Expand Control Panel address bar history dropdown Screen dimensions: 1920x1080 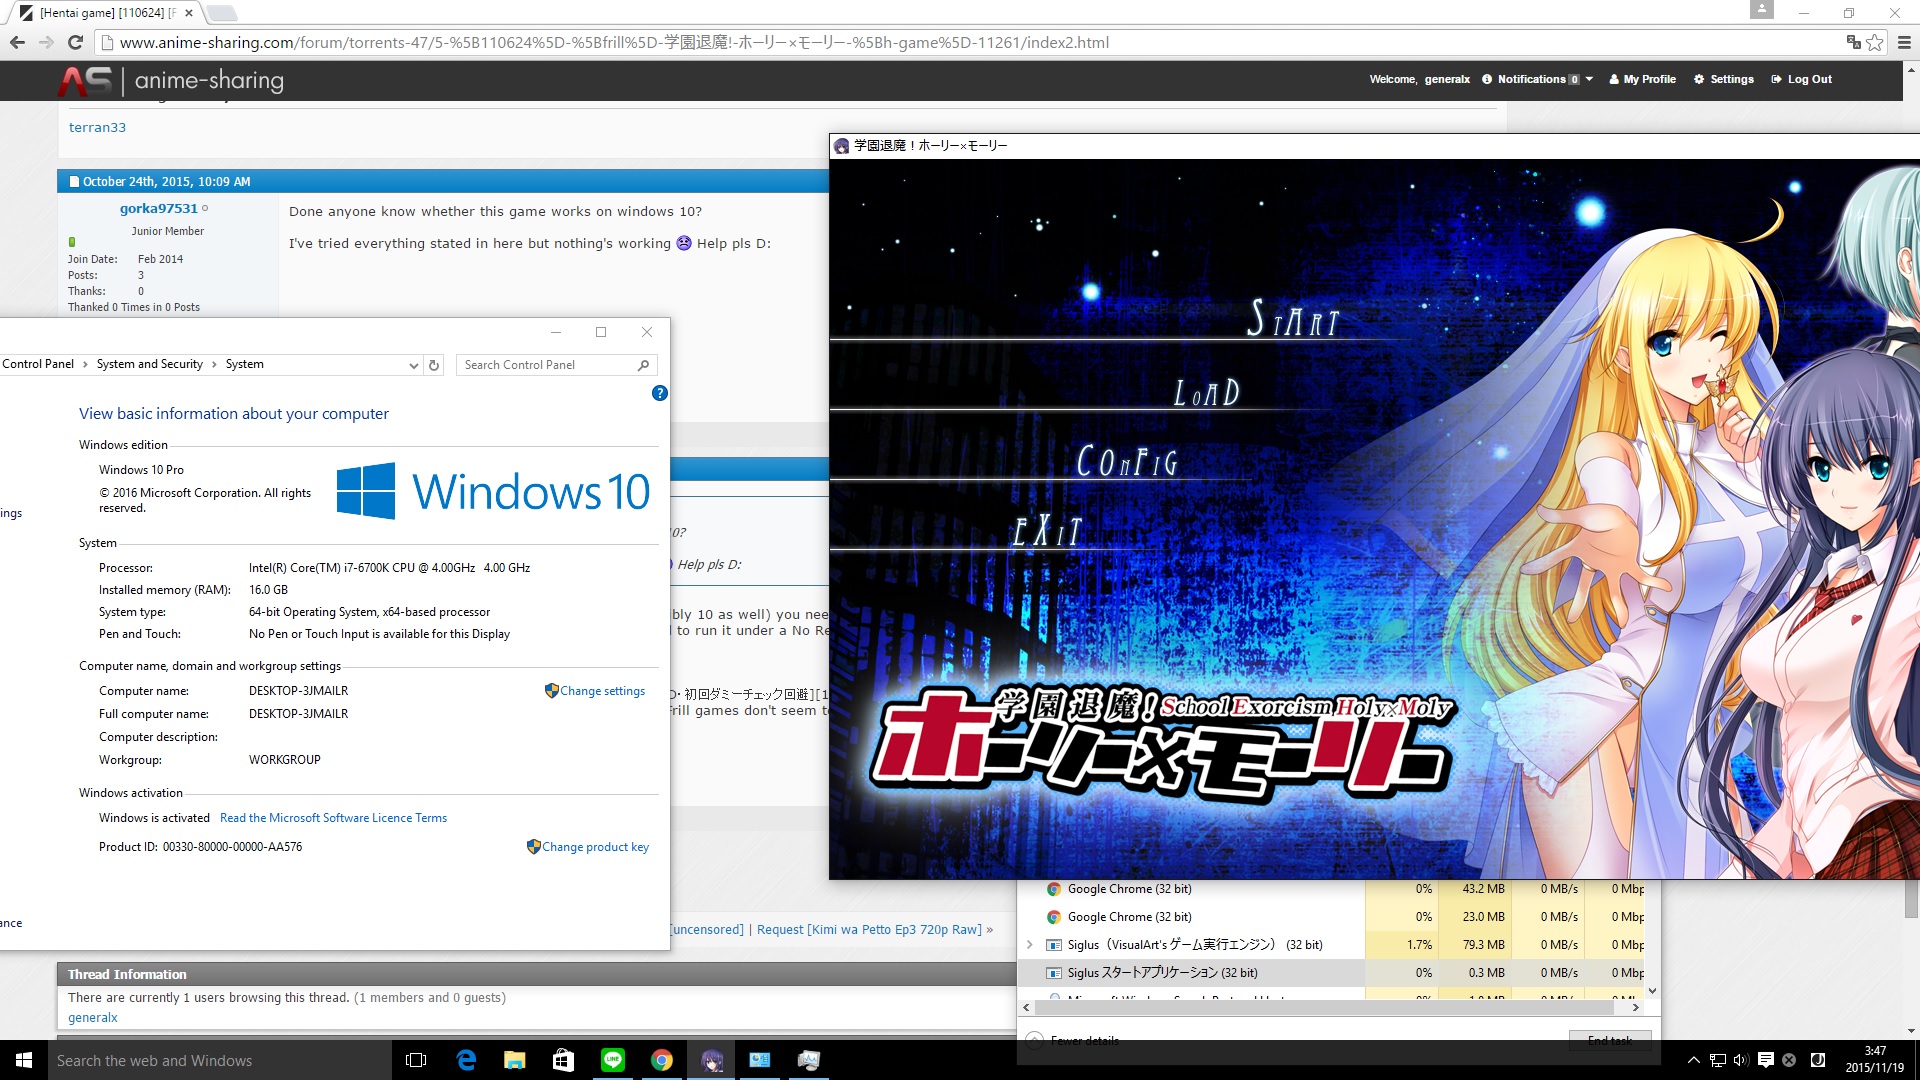point(413,365)
